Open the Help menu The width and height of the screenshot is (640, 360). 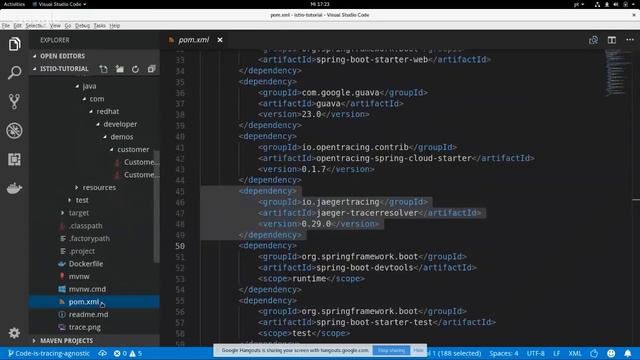[115, 26]
